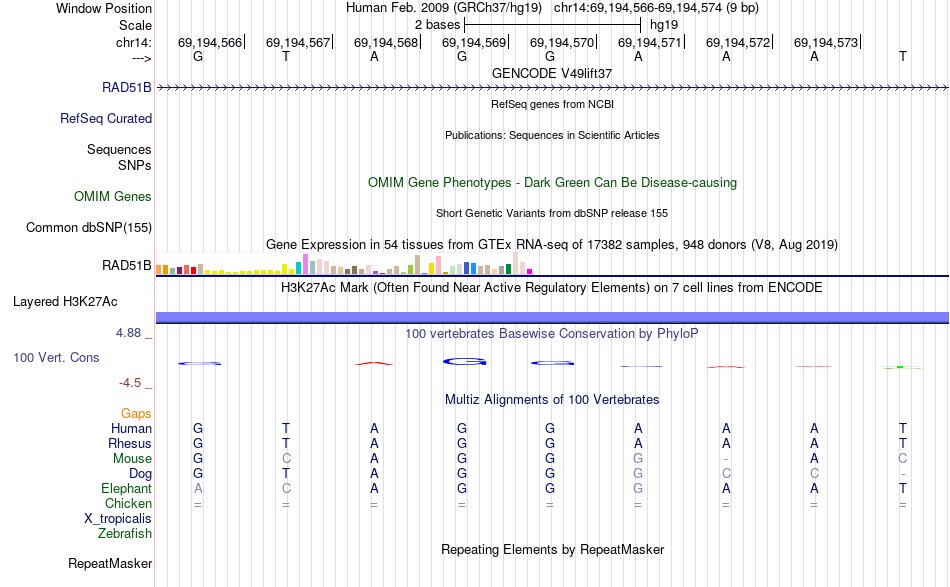
Task: Click the OMIM Gene Phenotypes track title
Action: pyautogui.click(x=552, y=183)
